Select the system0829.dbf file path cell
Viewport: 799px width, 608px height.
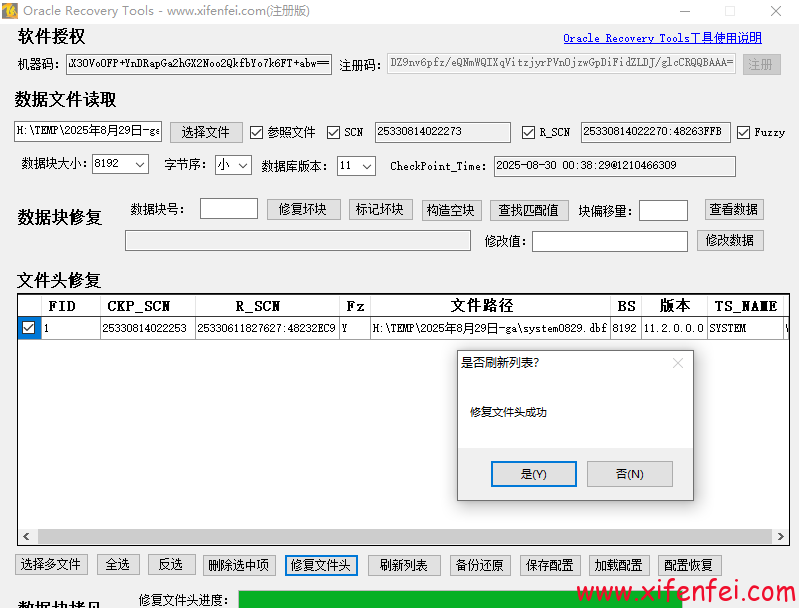490,328
